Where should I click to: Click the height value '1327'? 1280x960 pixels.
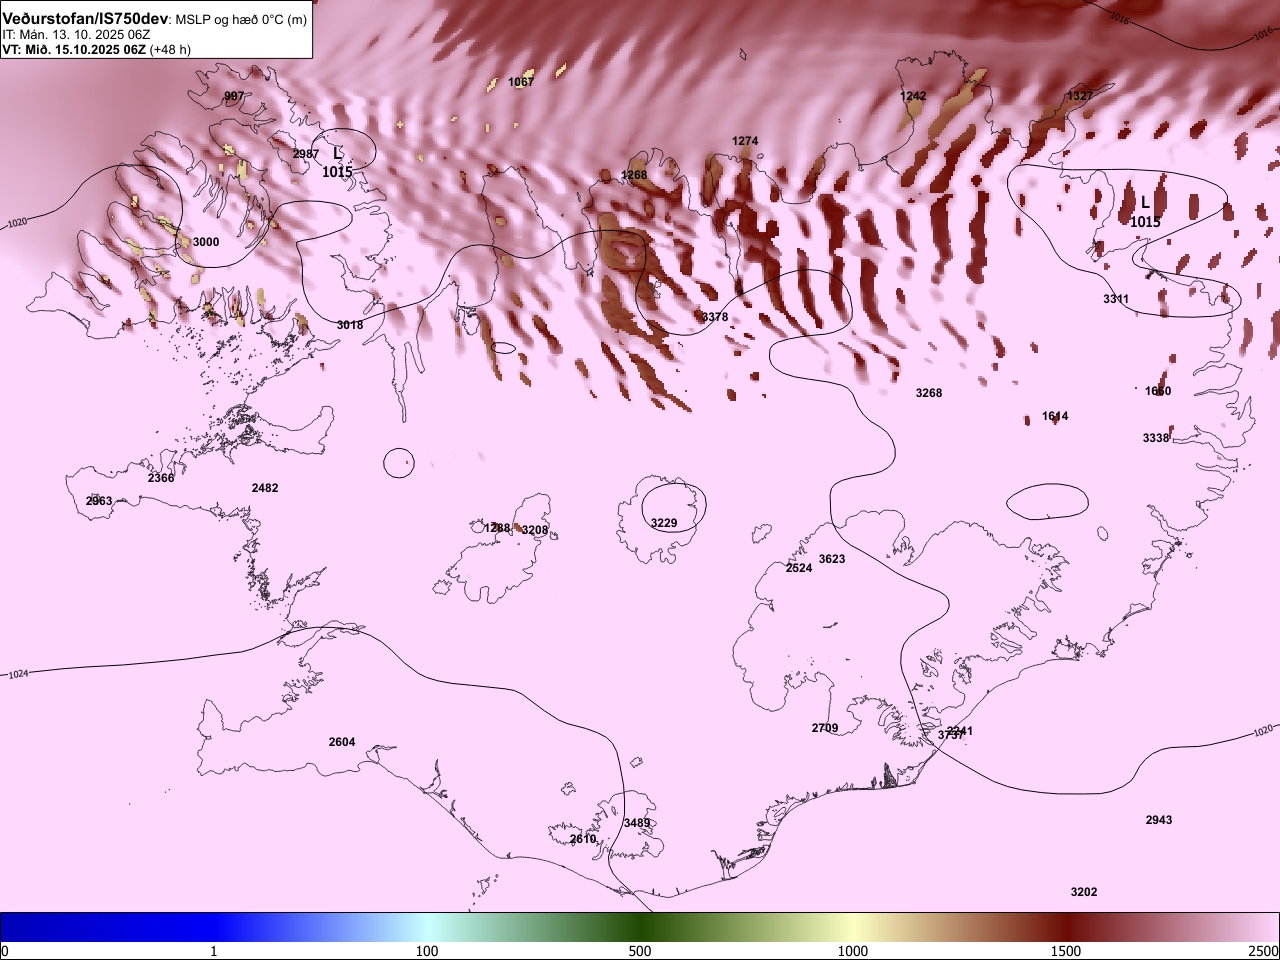tap(1080, 96)
